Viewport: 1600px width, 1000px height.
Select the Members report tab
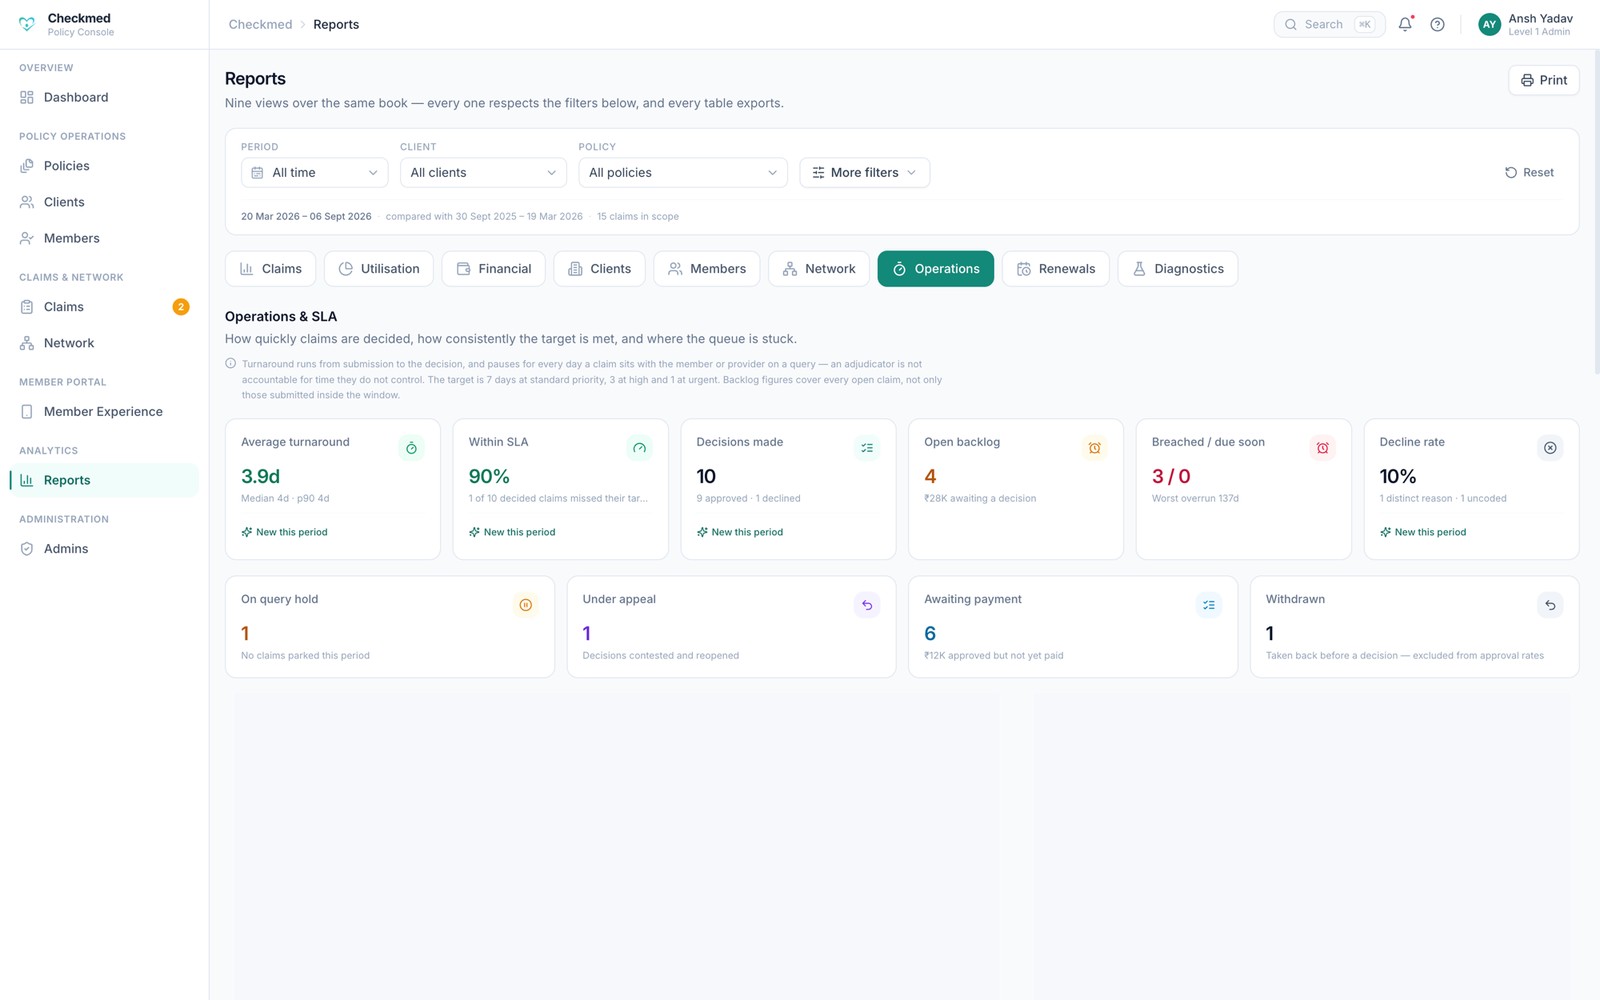pos(707,269)
